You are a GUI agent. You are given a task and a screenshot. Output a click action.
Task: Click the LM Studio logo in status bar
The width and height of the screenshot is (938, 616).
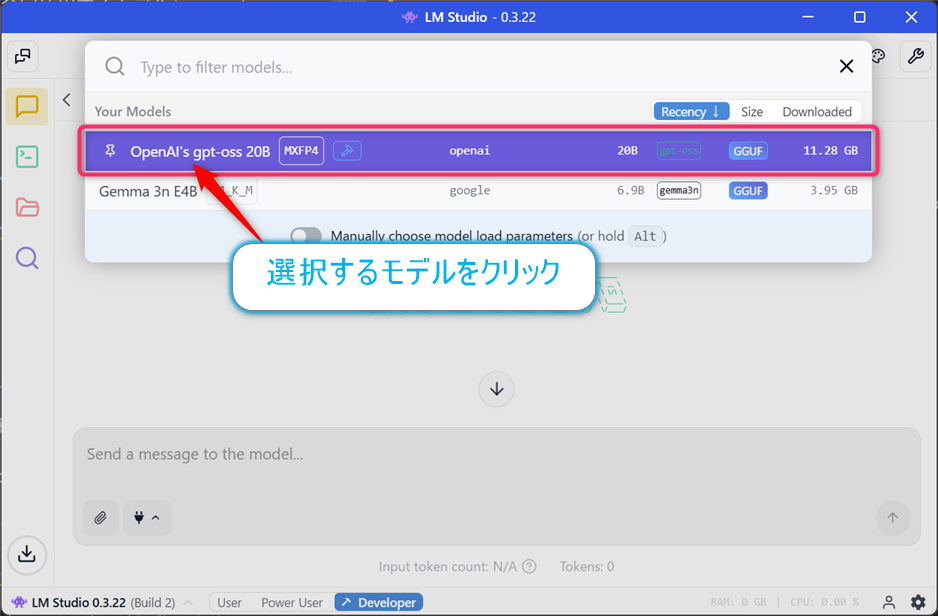[x=19, y=602]
